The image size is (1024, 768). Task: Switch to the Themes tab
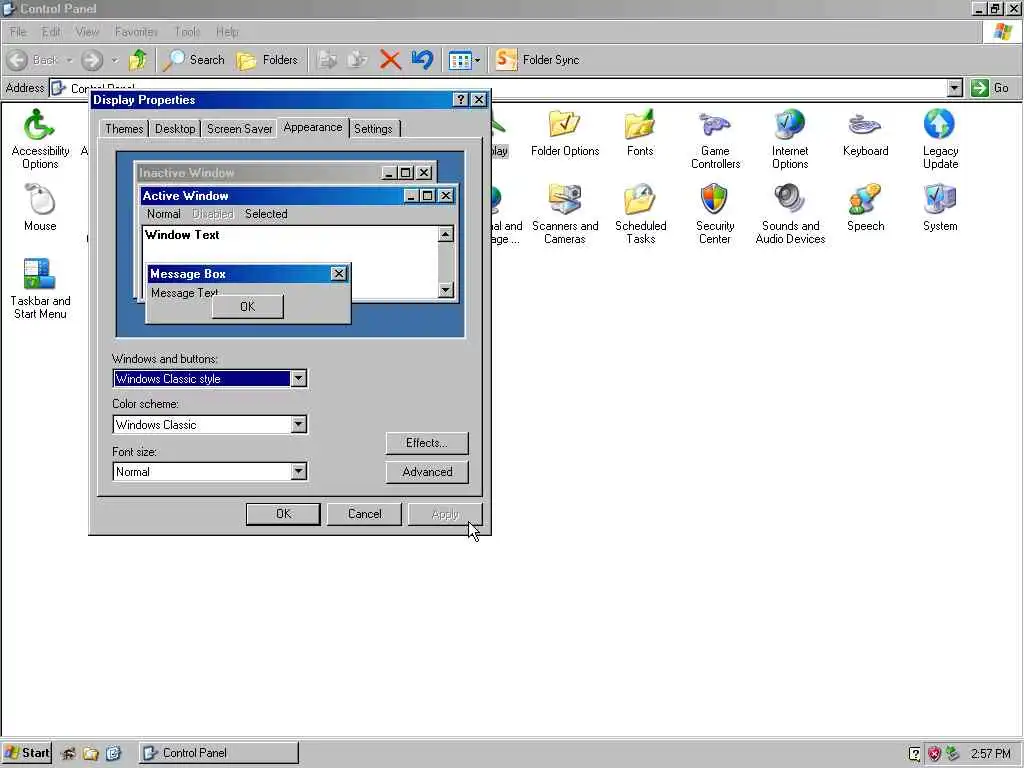pos(124,129)
